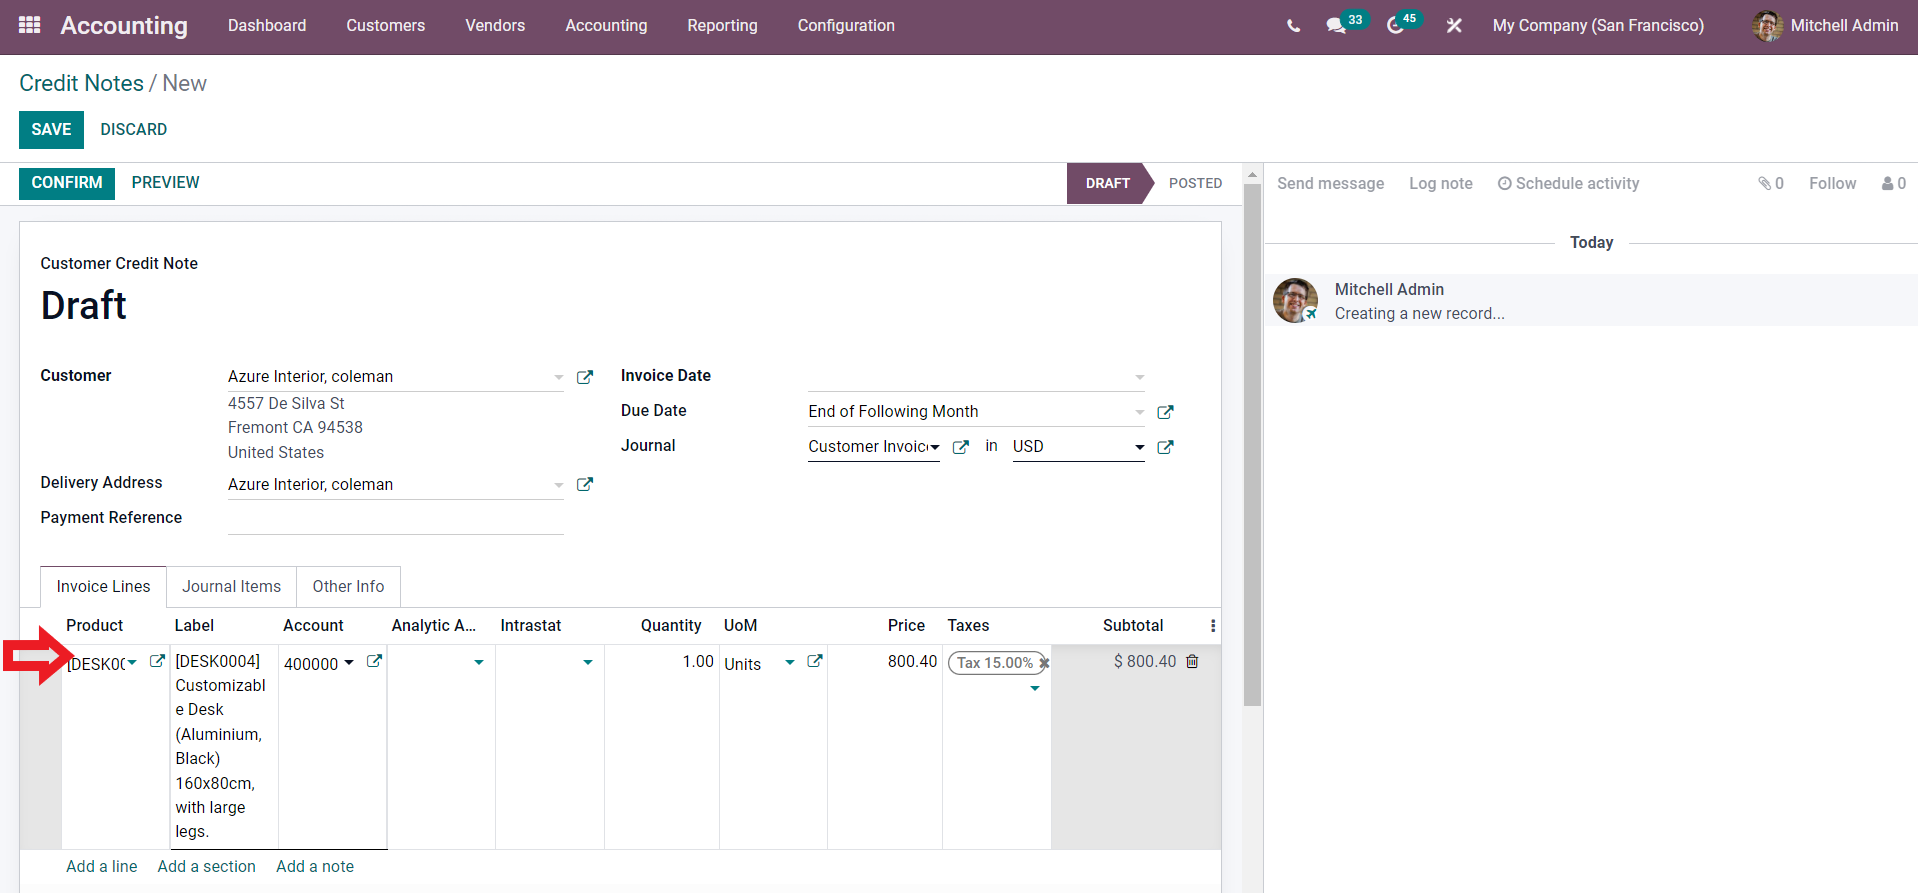This screenshot has height=893, width=1918.
Task: Open account 400000 external link icon
Action: pyautogui.click(x=374, y=661)
